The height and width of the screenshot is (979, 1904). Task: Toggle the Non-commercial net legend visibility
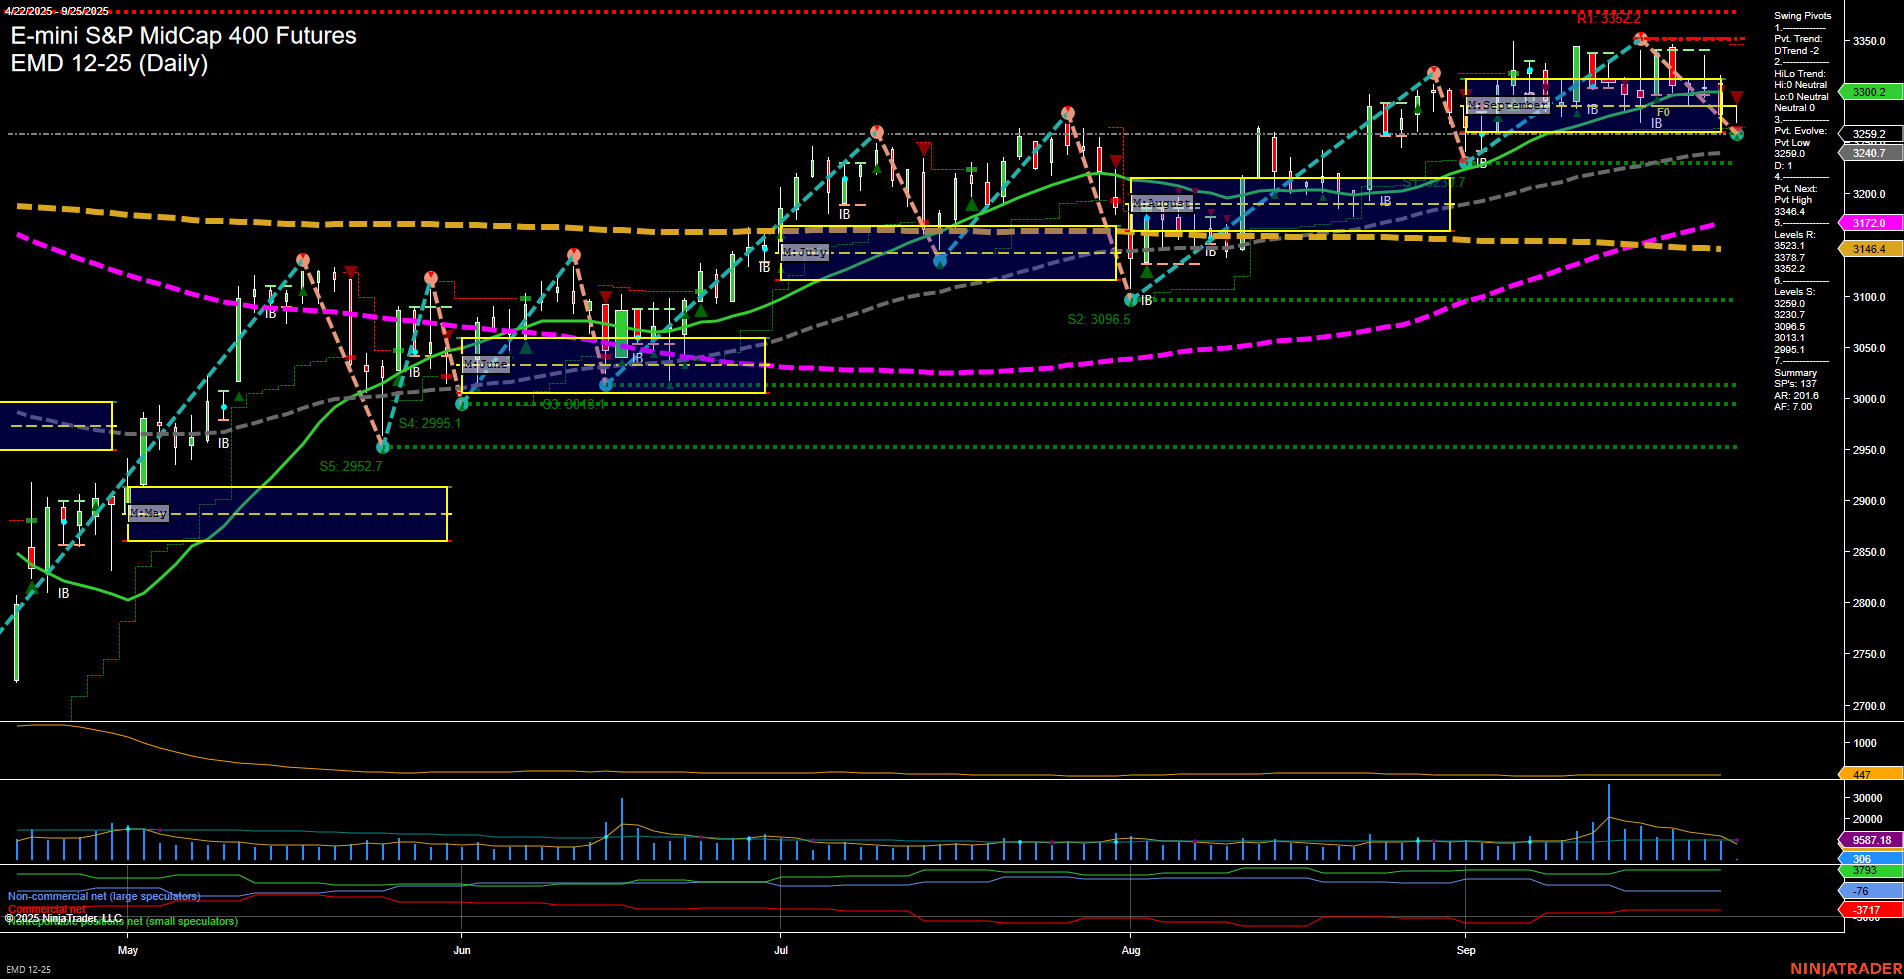pos(103,896)
